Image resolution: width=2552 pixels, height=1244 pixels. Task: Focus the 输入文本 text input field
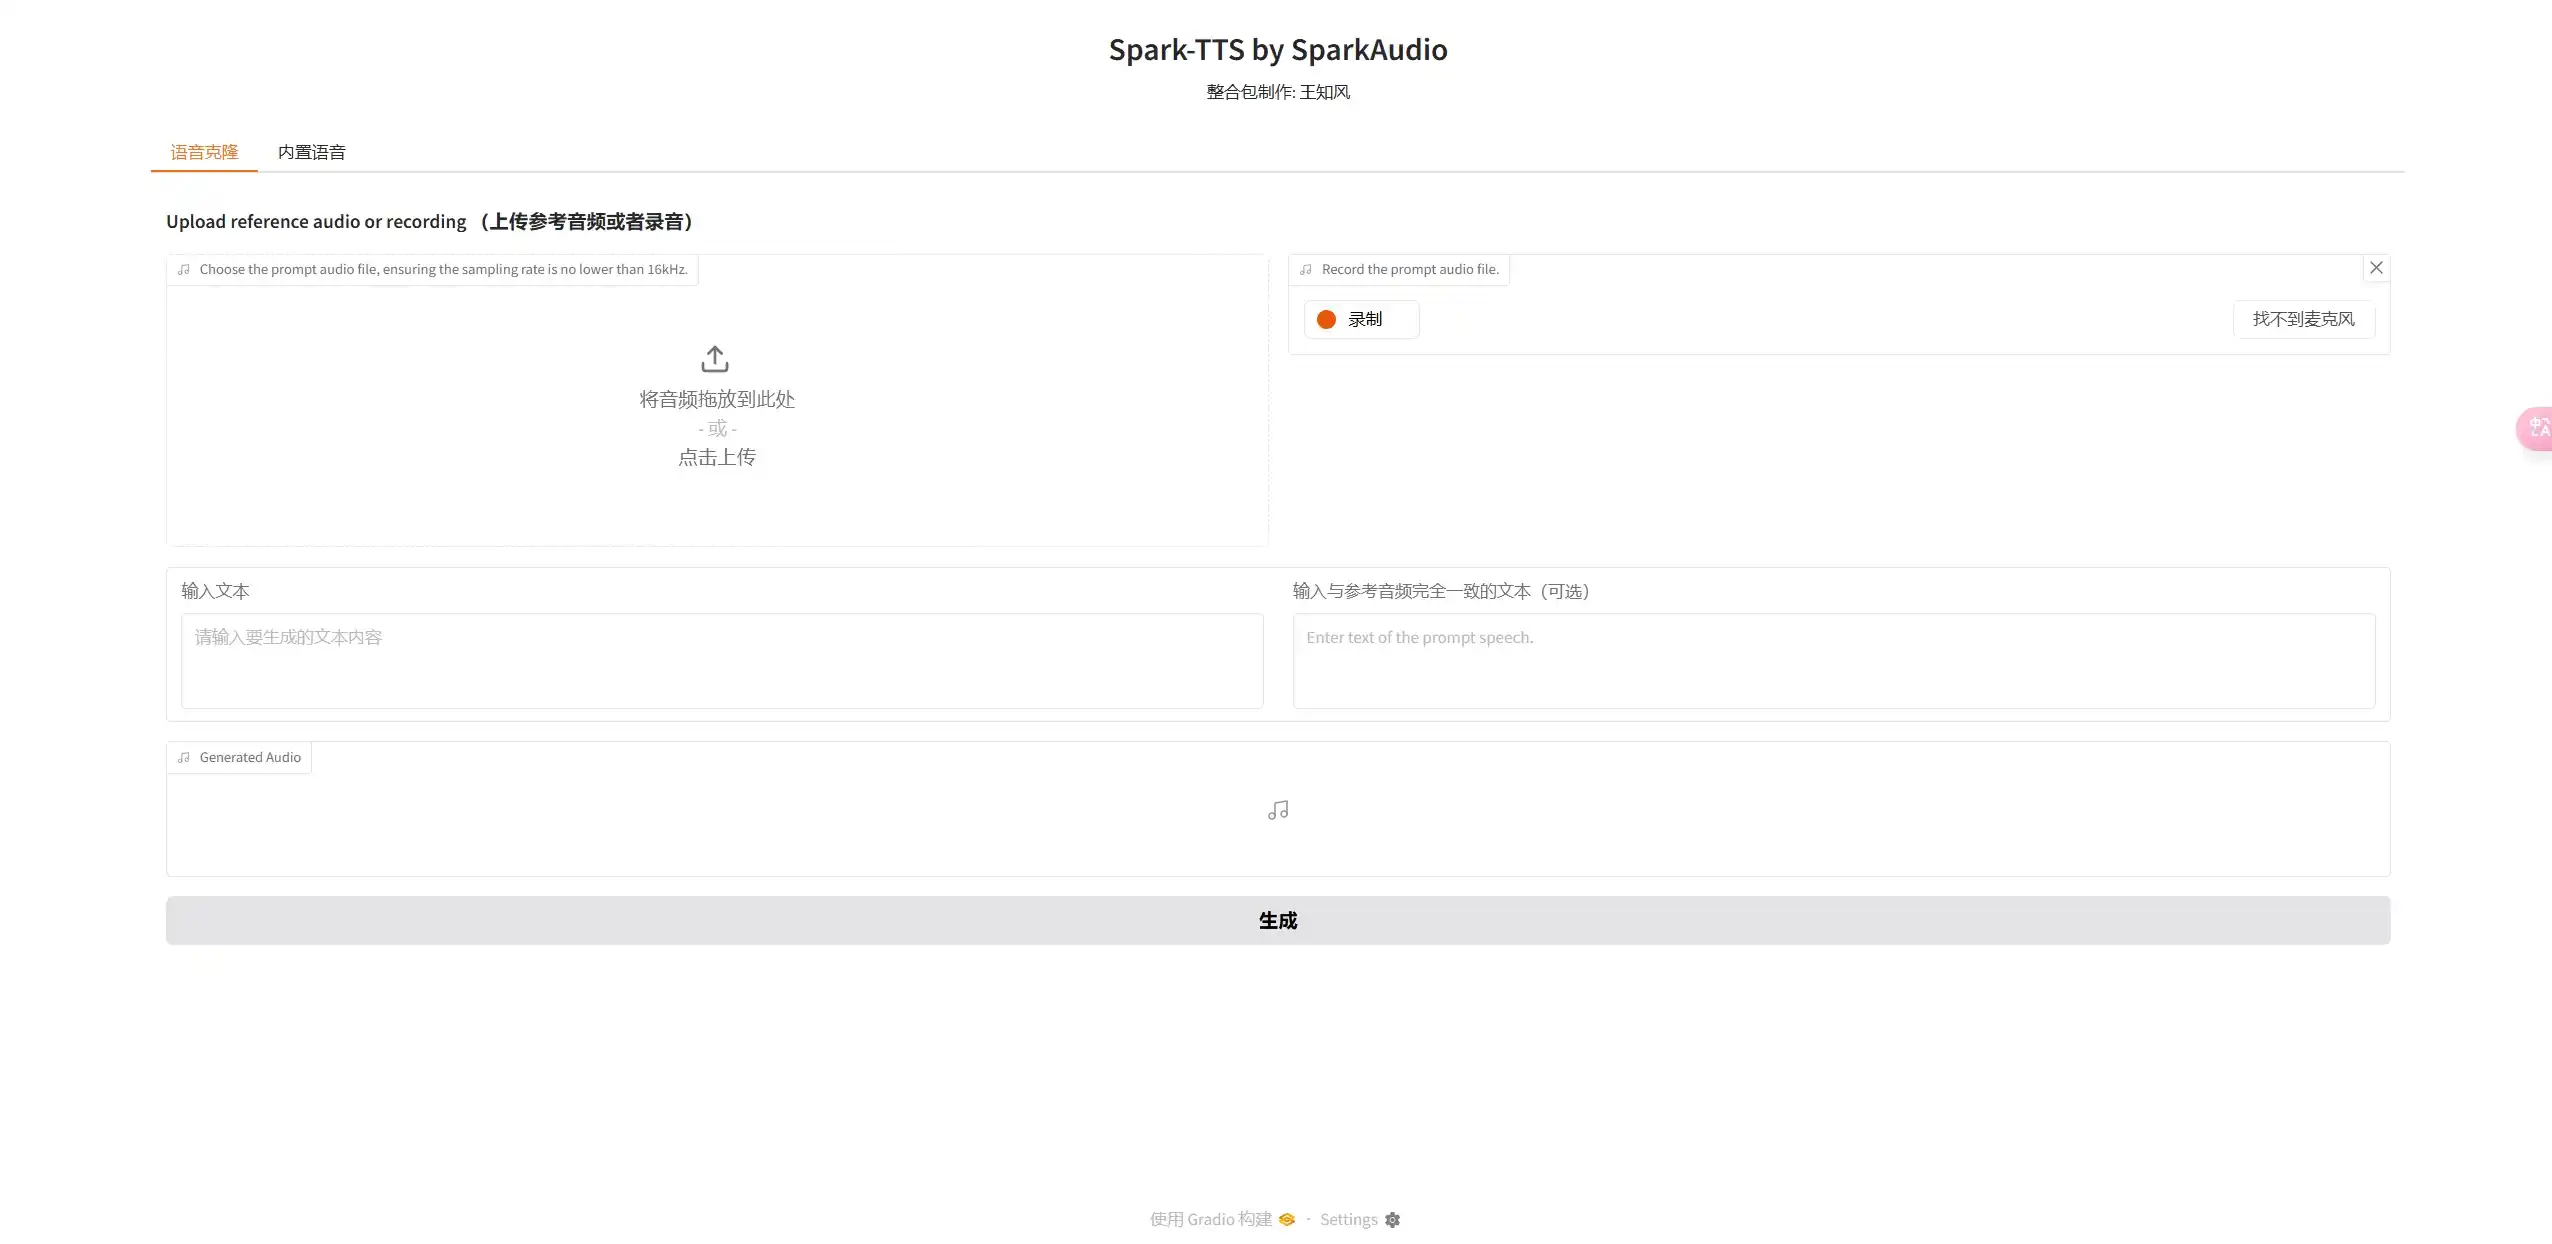(721, 660)
